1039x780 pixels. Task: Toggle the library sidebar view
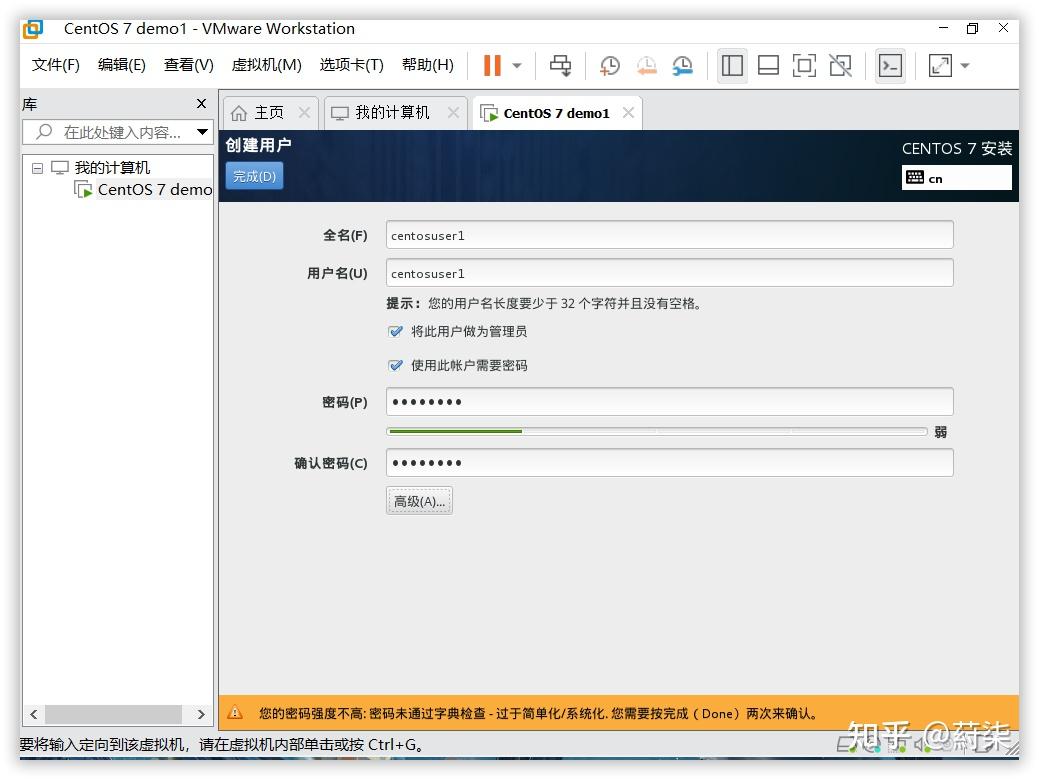732,65
